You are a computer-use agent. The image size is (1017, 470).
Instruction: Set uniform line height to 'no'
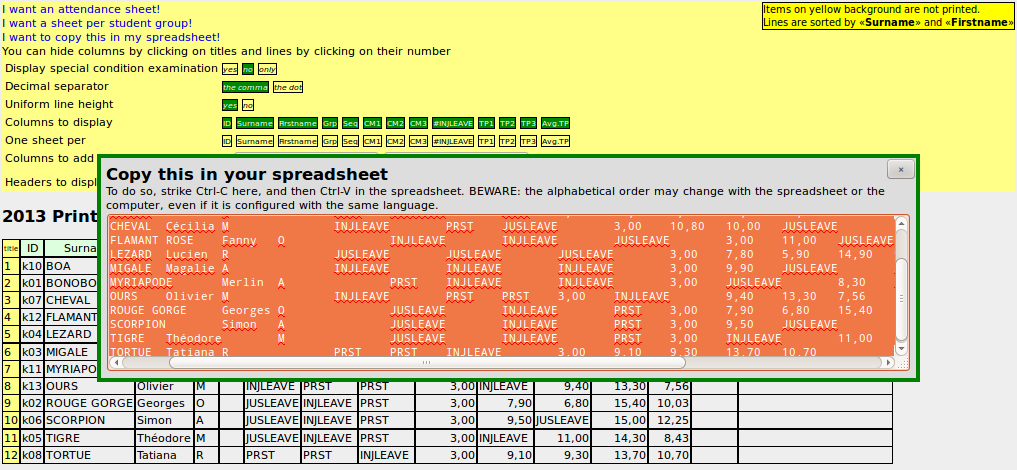pos(247,105)
